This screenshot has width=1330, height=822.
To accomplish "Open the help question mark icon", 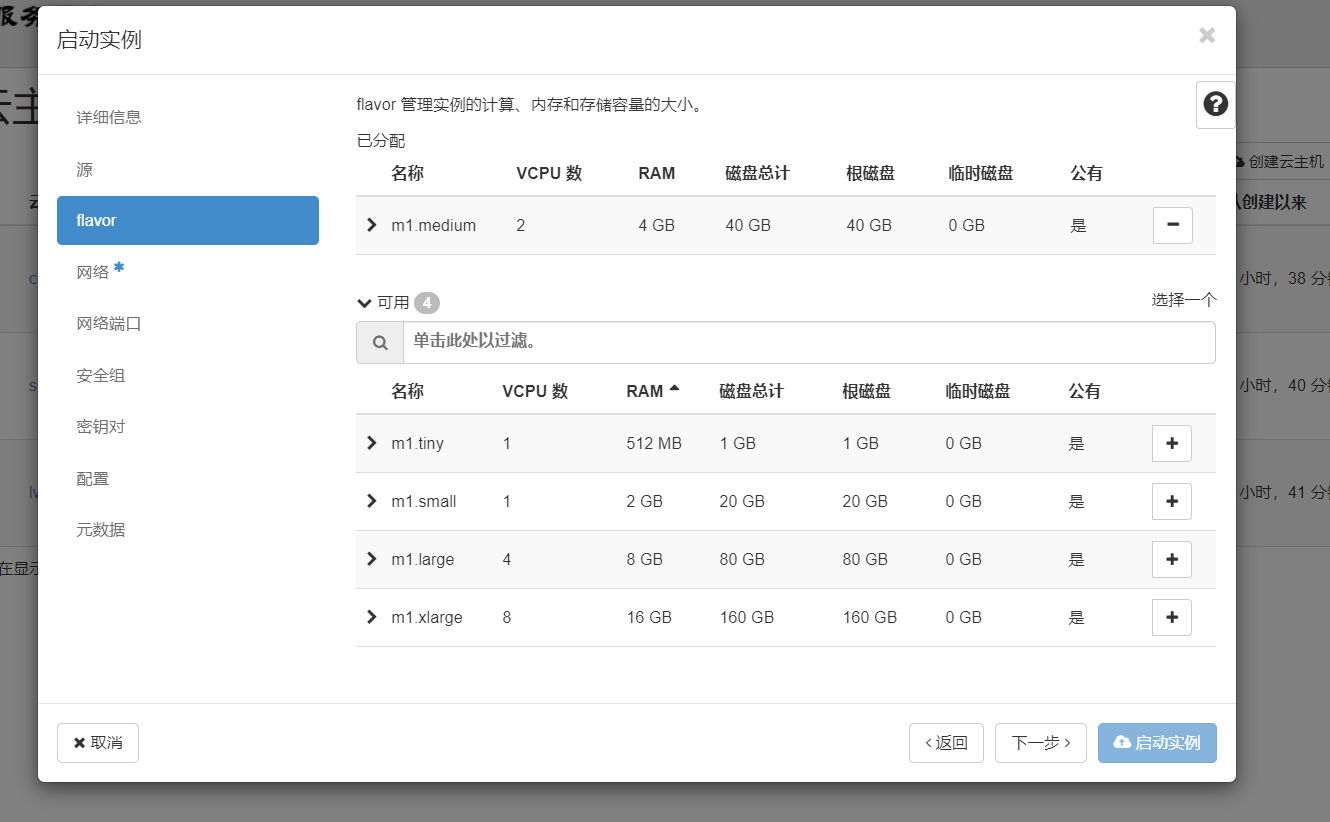I will click(x=1215, y=104).
